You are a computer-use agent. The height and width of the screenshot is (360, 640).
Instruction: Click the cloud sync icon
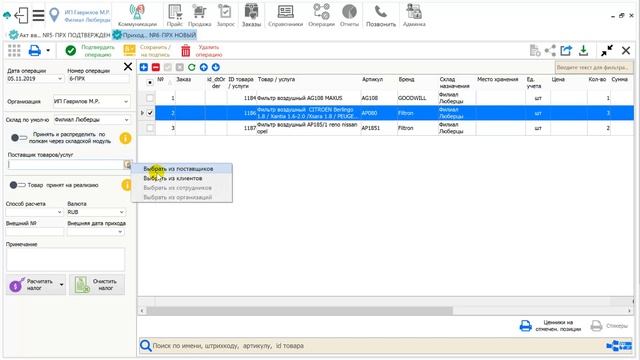tap(7, 16)
